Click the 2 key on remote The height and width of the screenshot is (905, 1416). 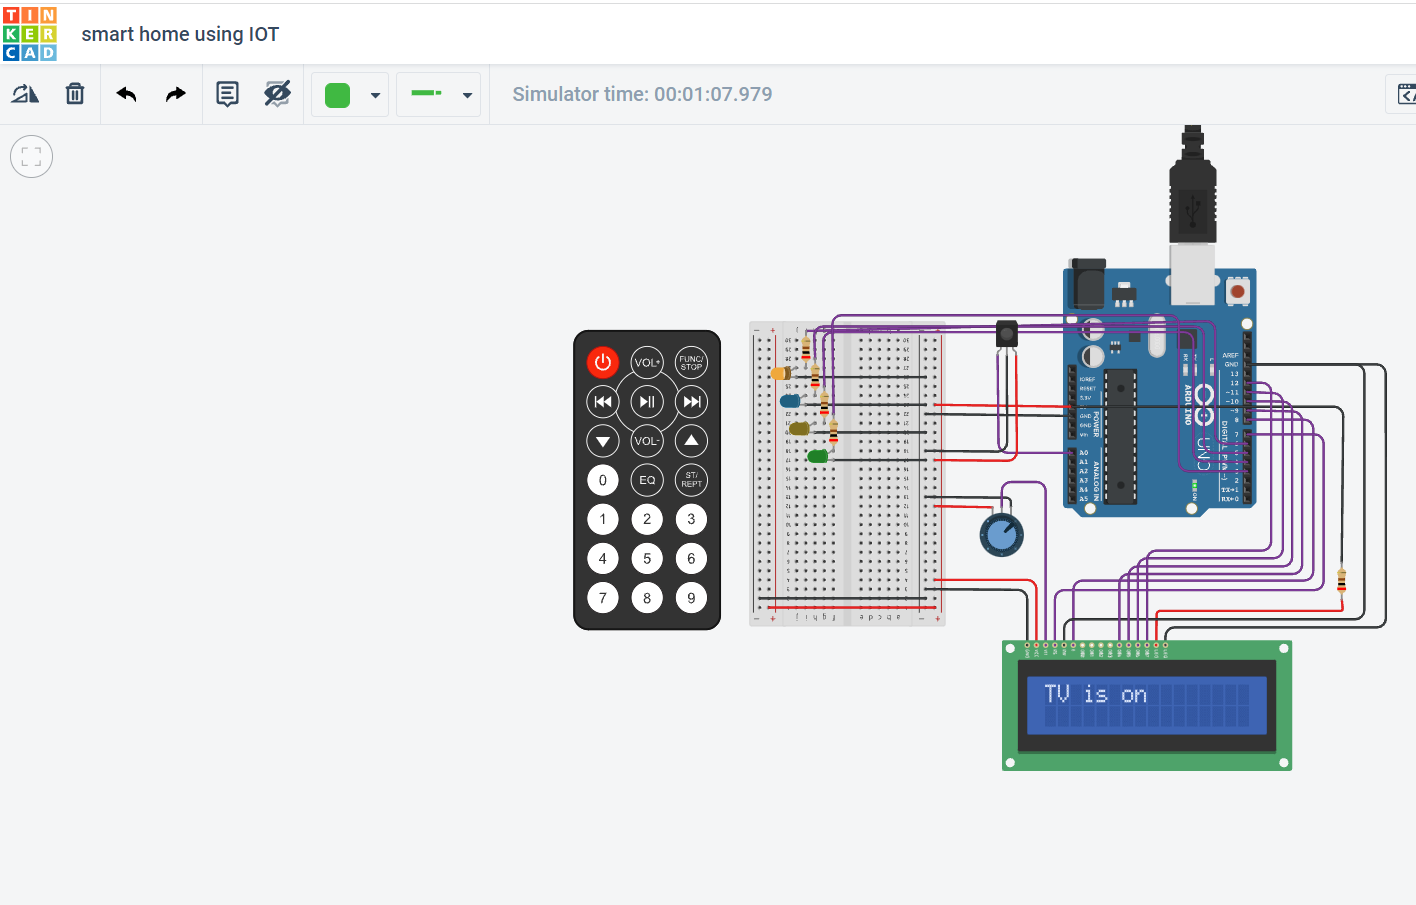(x=647, y=519)
